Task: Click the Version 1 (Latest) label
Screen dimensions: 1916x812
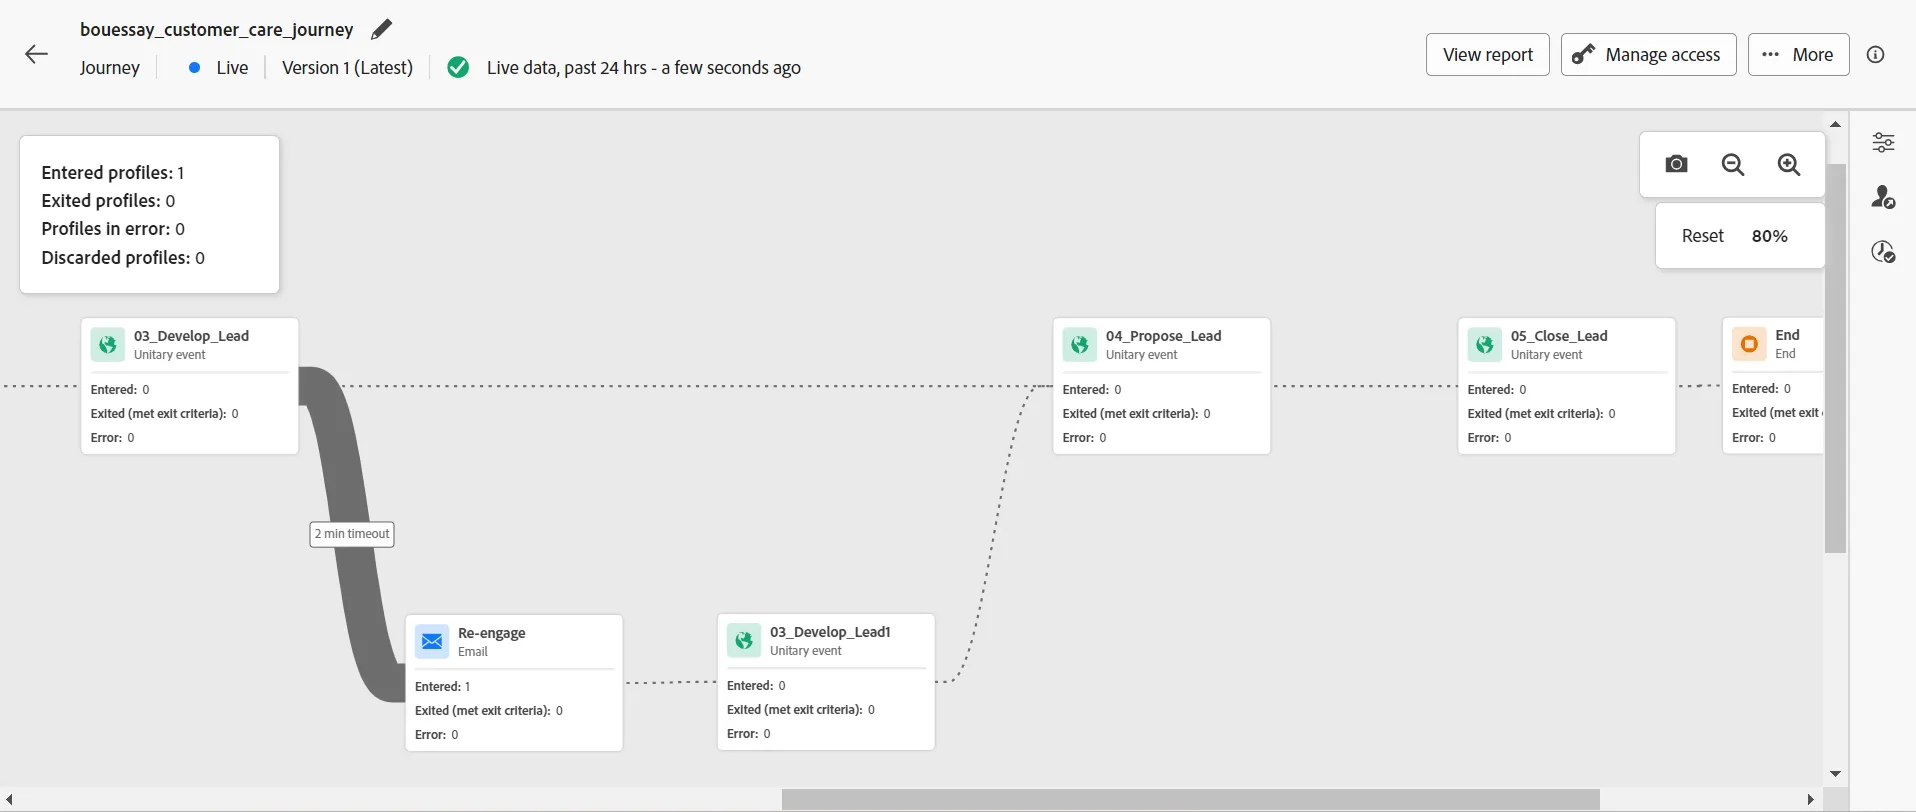Action: pyautogui.click(x=347, y=67)
